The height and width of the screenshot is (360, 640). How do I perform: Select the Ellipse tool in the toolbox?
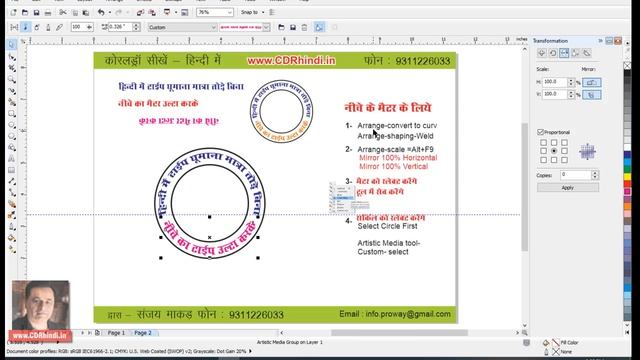coord(12,125)
